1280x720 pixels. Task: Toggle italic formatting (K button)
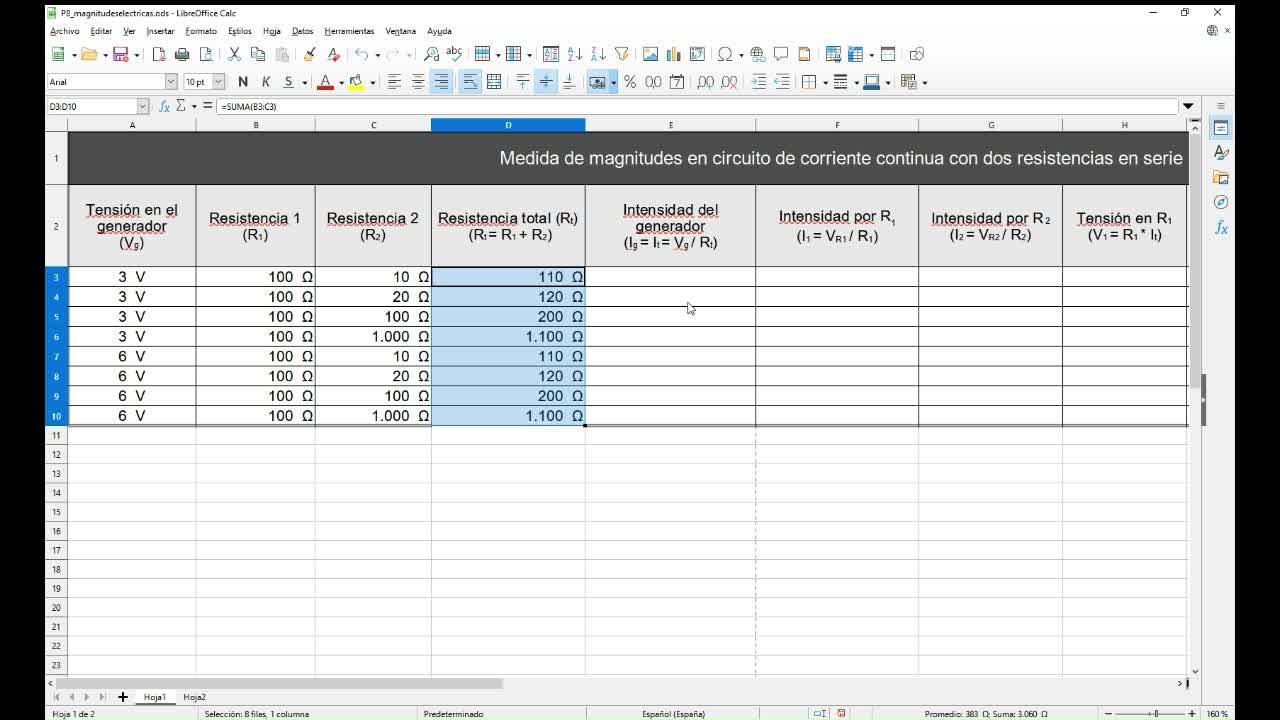266,82
